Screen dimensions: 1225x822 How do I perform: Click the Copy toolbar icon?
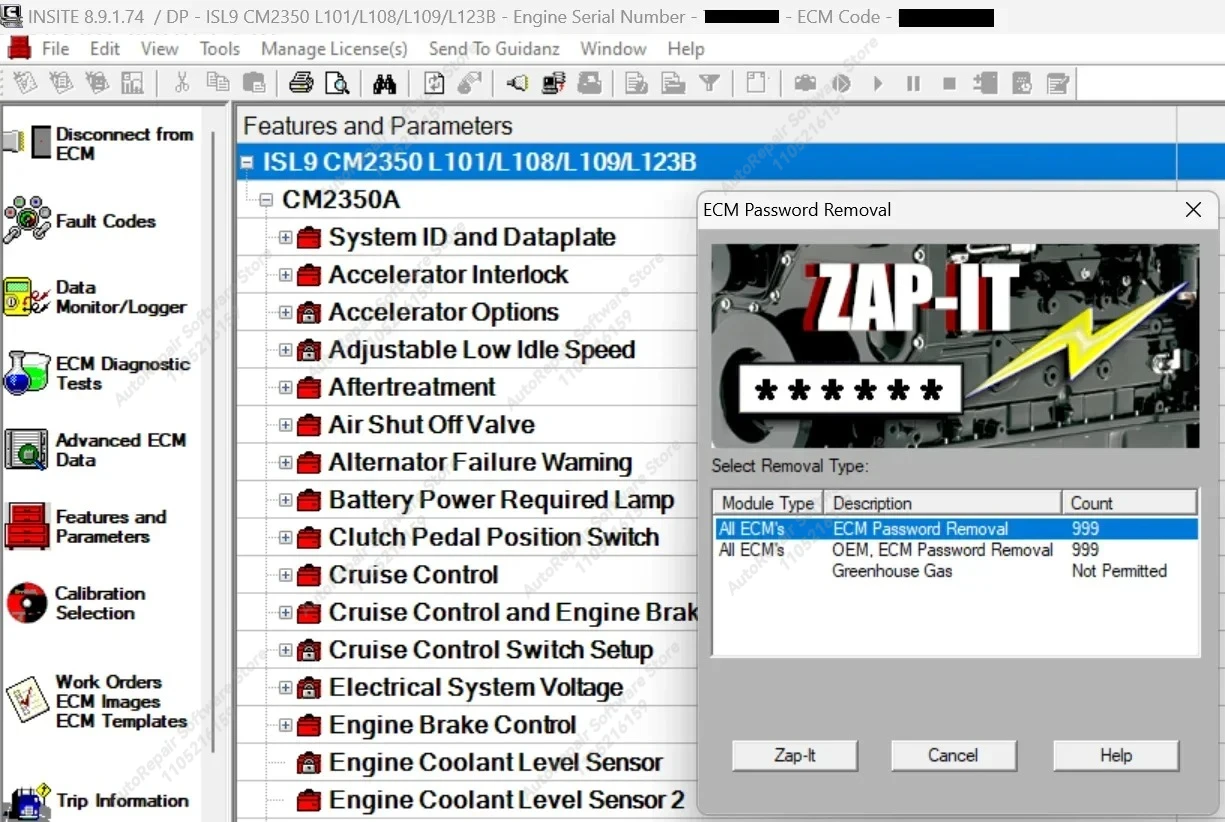click(217, 83)
